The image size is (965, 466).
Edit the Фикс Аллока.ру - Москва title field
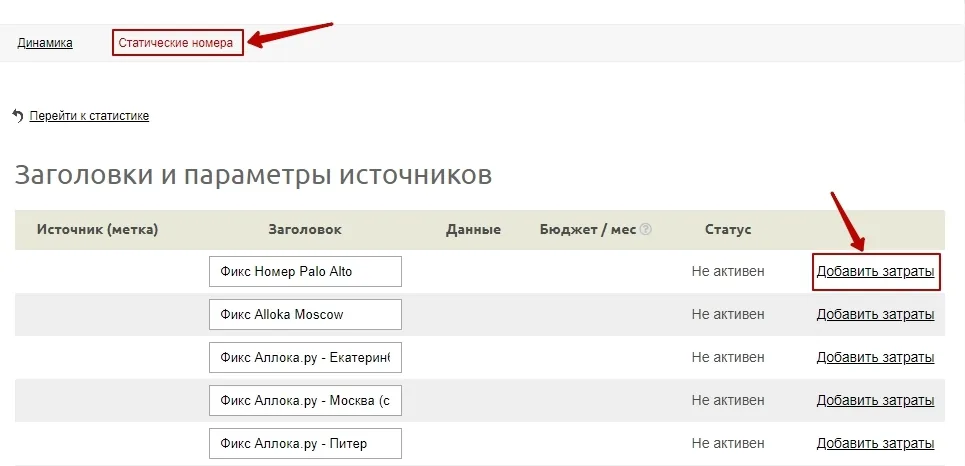coord(305,401)
